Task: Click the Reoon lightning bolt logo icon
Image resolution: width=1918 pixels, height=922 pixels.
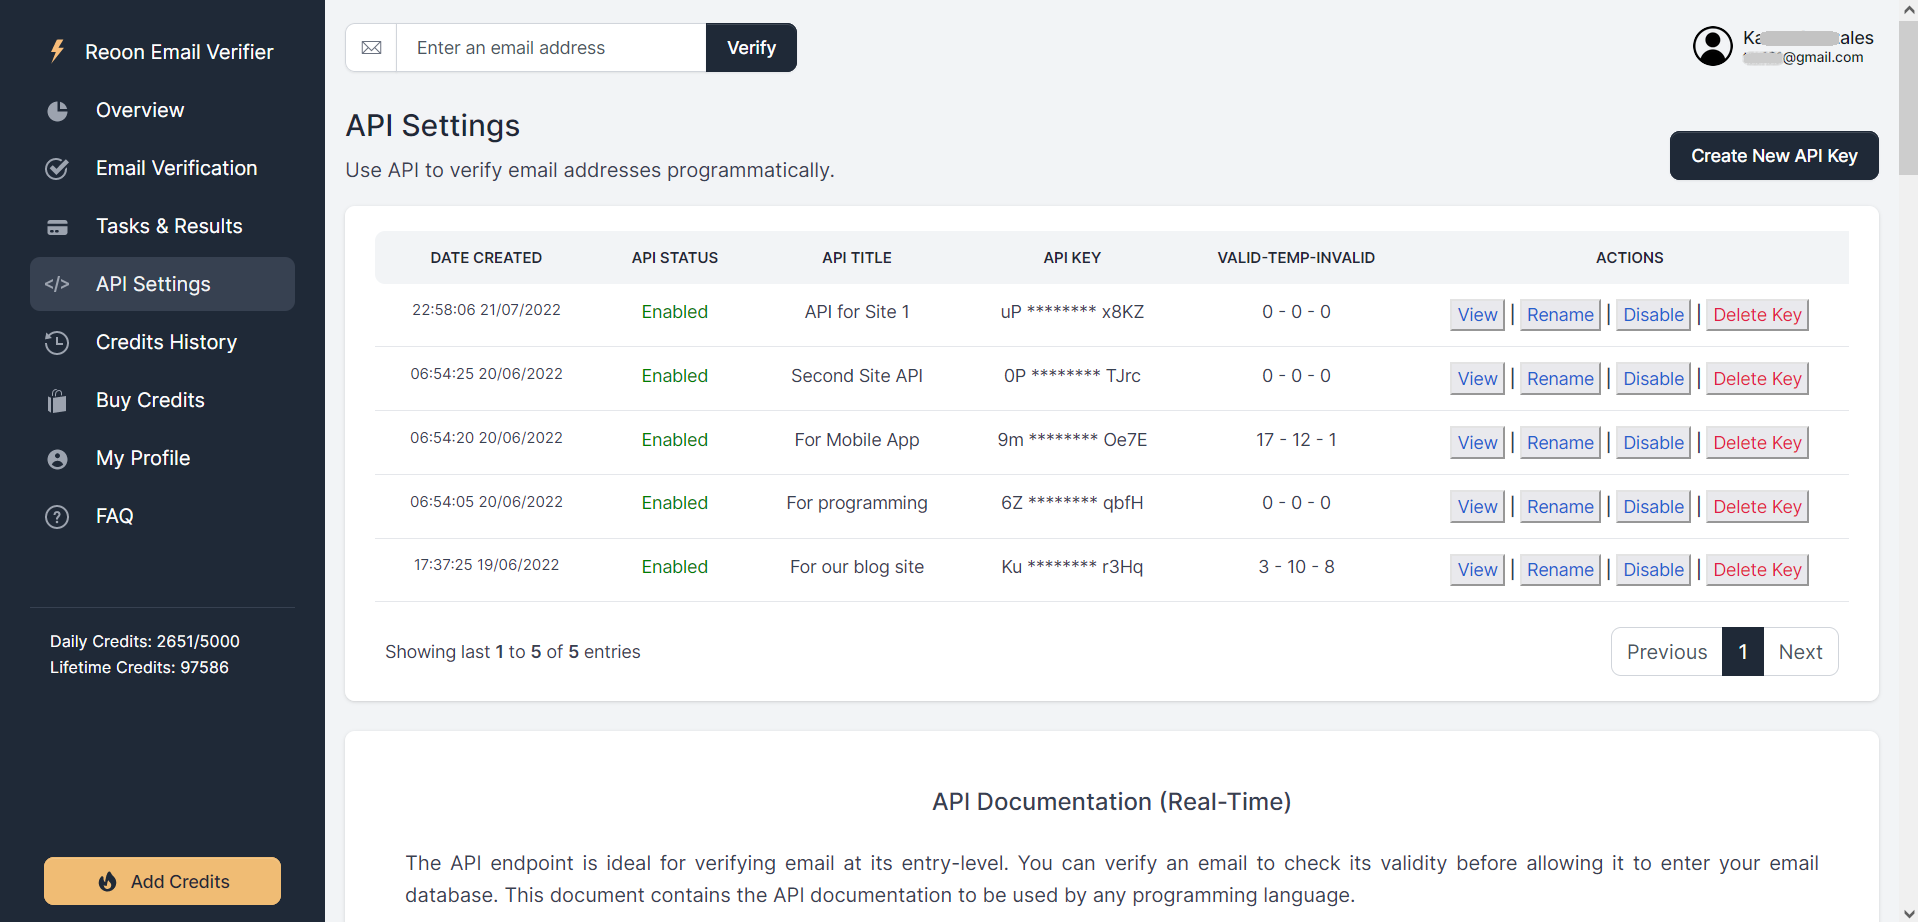Action: point(58,51)
